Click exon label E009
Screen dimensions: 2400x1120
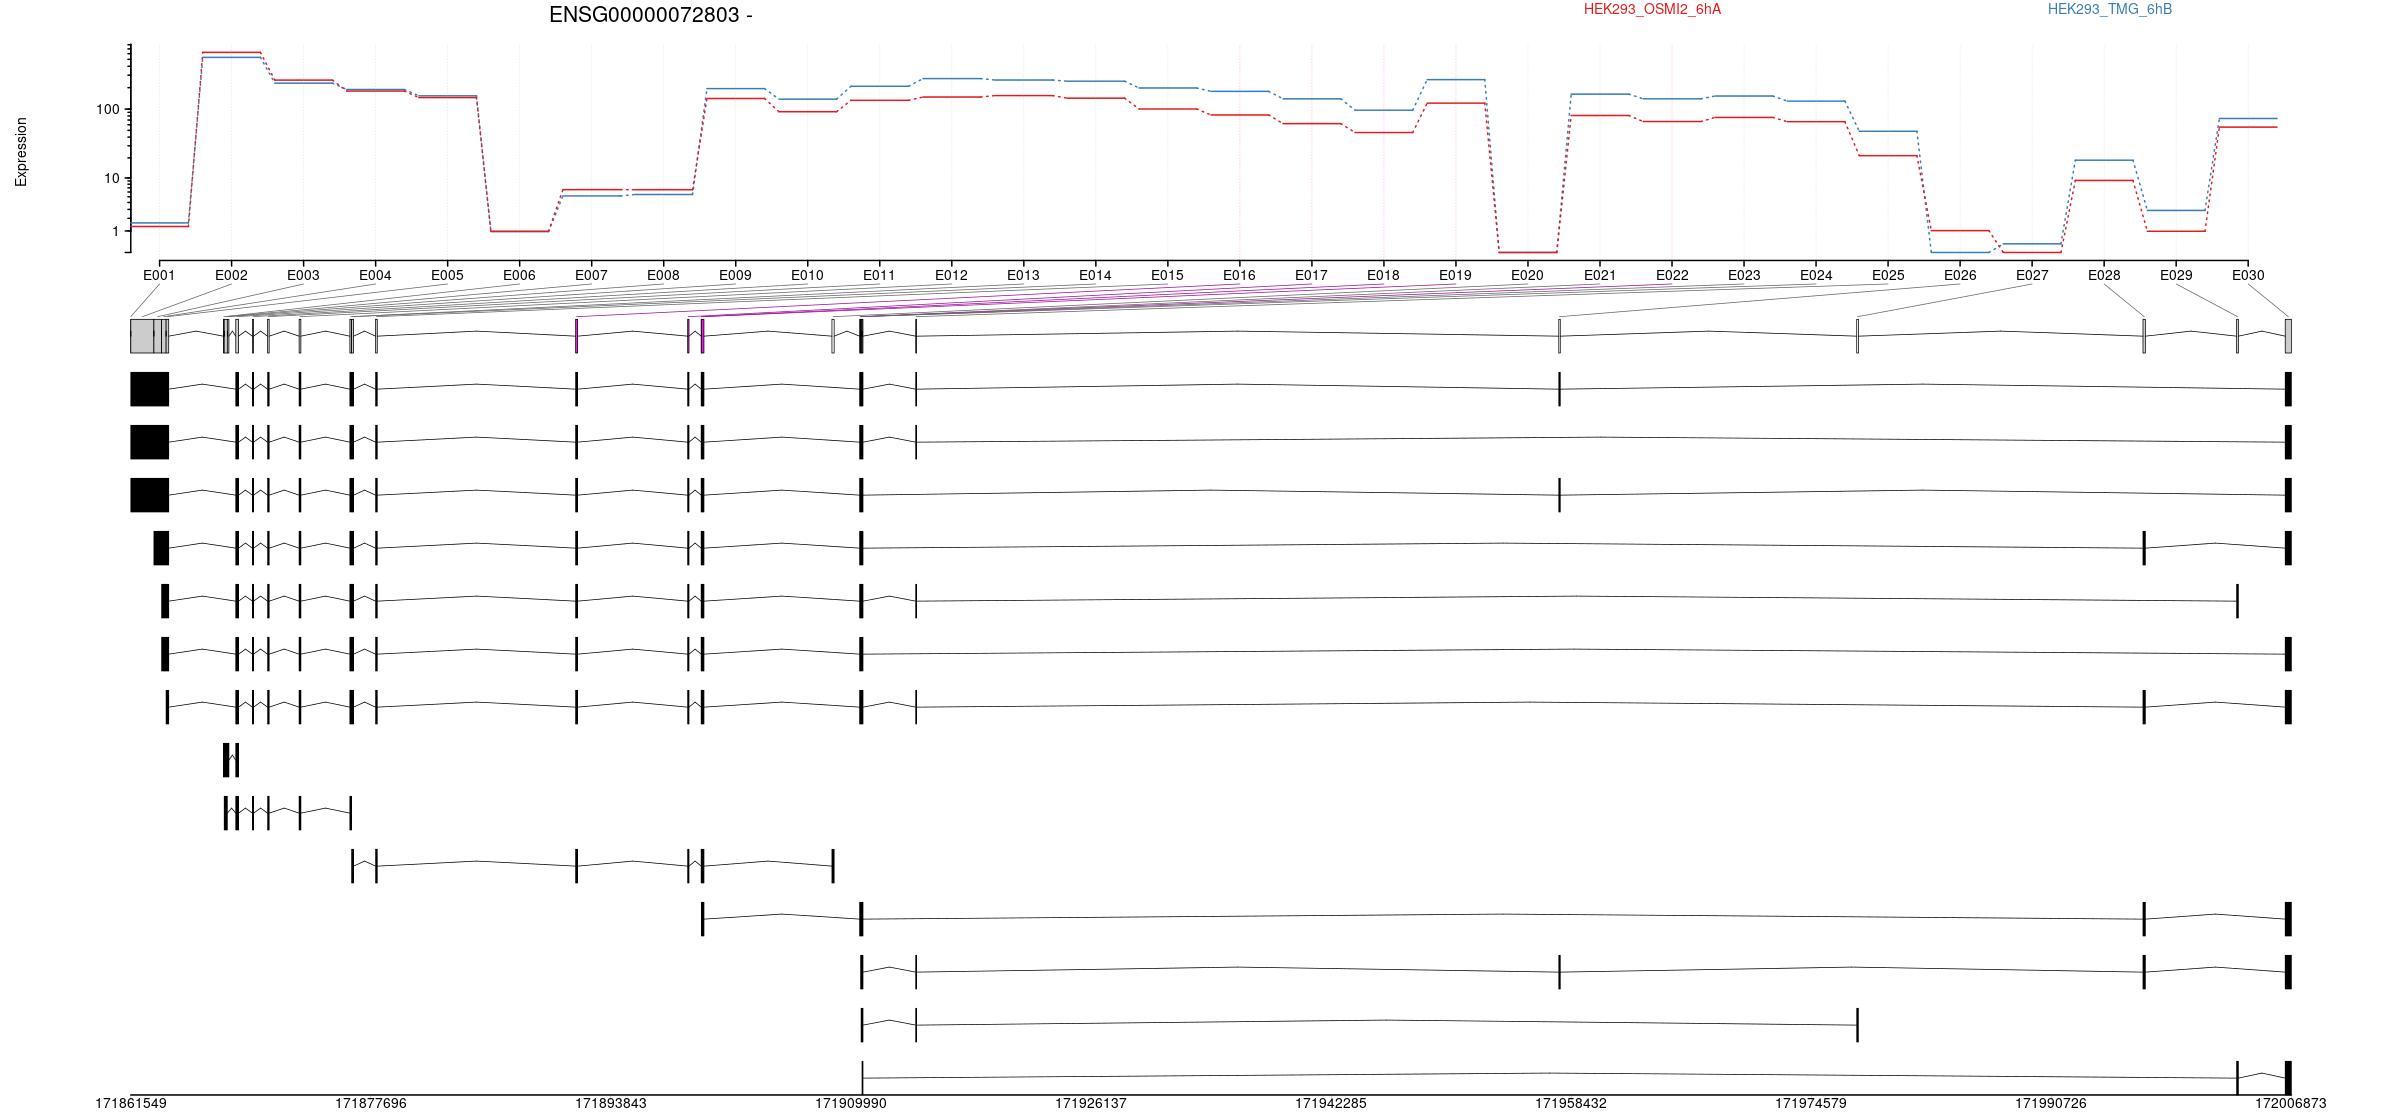[735, 275]
